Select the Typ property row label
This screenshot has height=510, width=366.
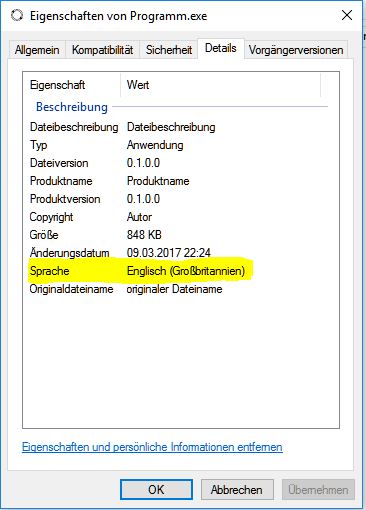[38, 145]
